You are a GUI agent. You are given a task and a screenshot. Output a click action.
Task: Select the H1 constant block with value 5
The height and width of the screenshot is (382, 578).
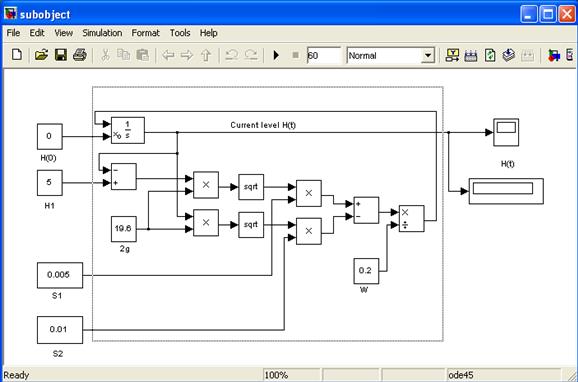[50, 183]
